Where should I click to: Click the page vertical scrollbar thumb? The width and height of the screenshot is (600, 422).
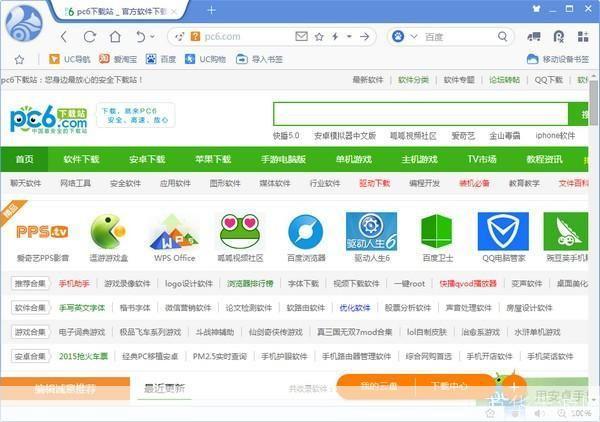pyautogui.click(x=593, y=103)
